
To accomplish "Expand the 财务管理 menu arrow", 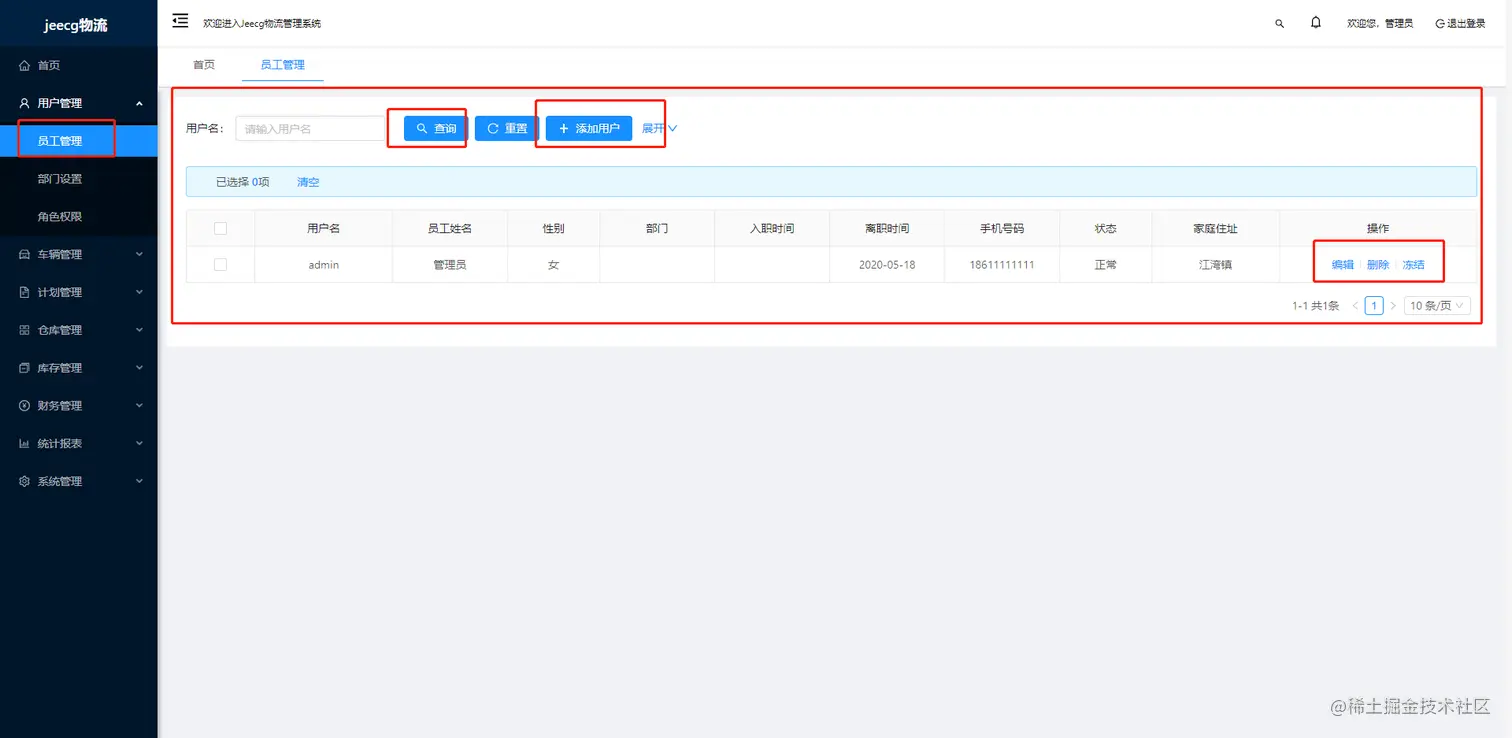I will click(139, 406).
